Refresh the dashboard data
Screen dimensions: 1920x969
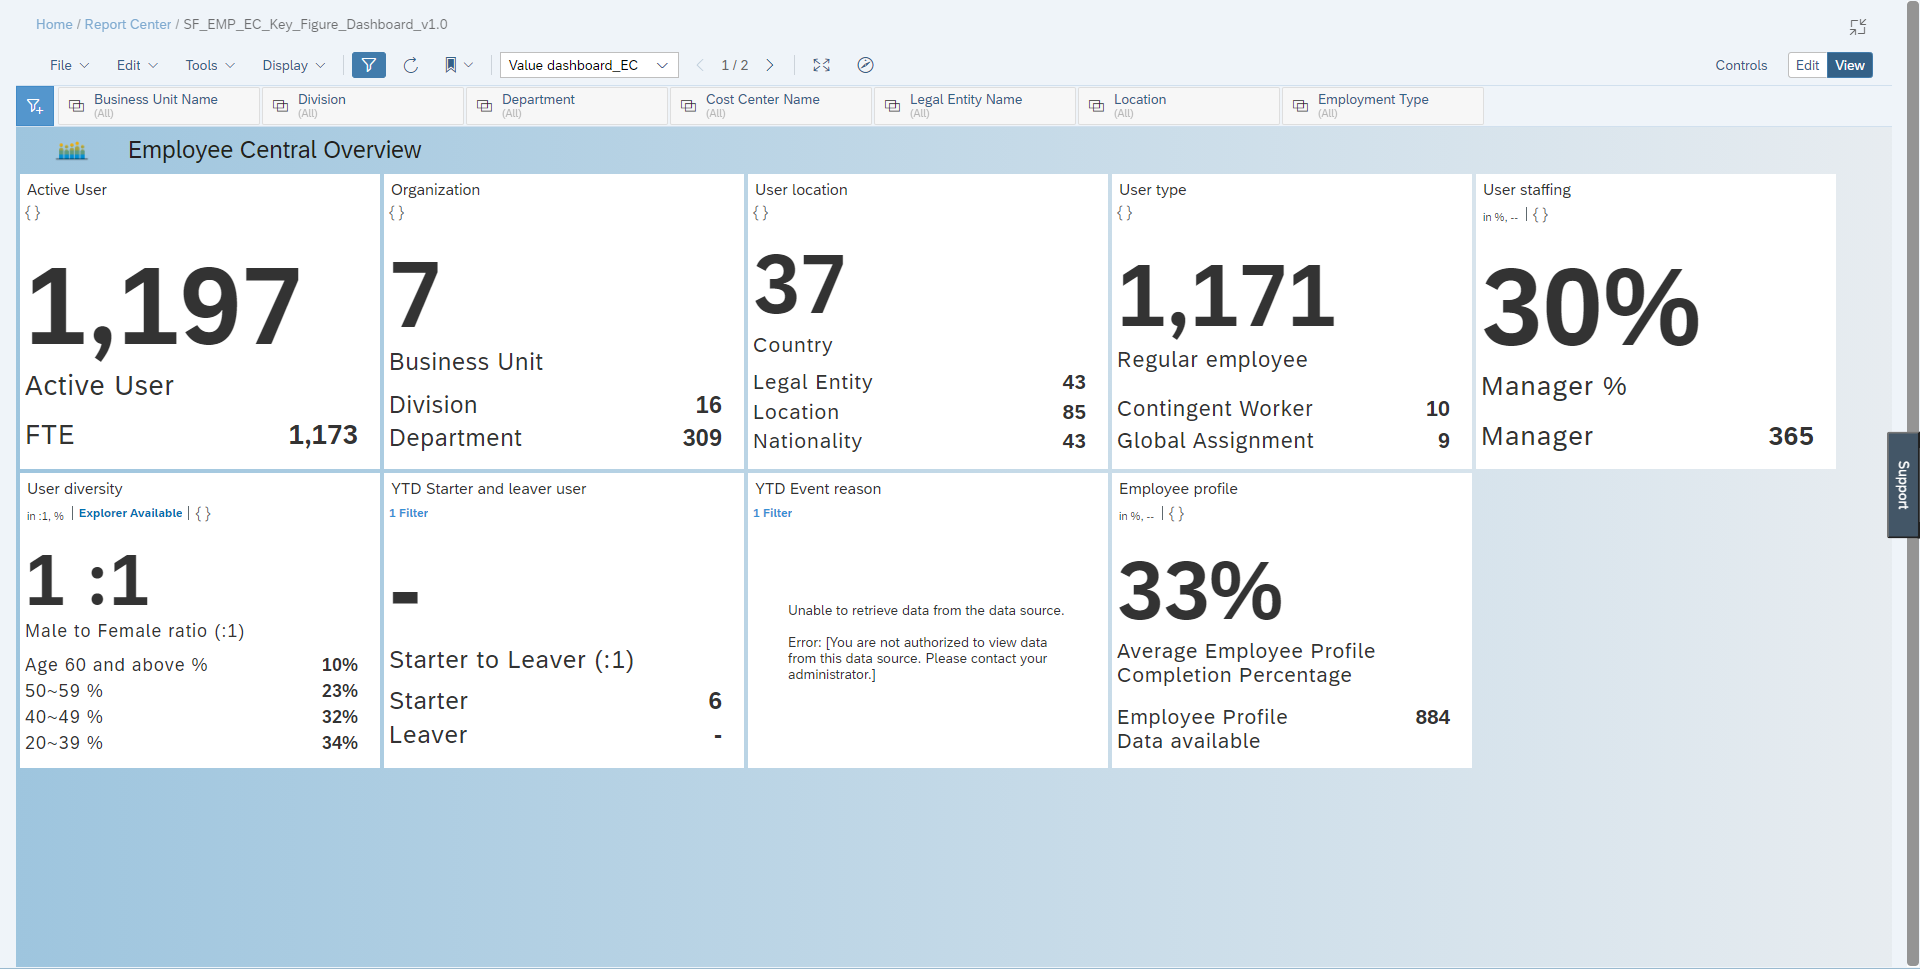(411, 65)
